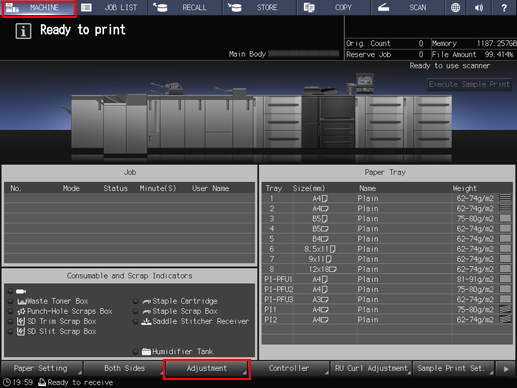Click the Memory value 1187.257GB
The height and width of the screenshot is (388, 517).
pyautogui.click(x=496, y=43)
